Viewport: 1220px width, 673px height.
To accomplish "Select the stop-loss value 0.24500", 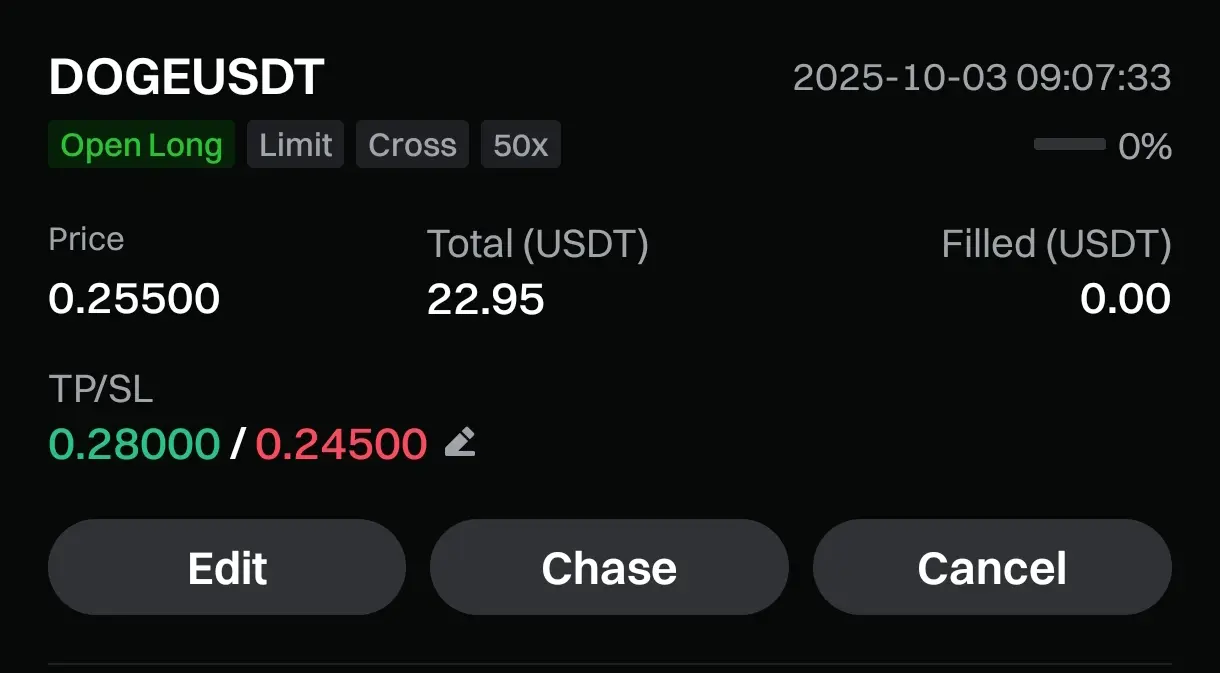I will (x=342, y=443).
